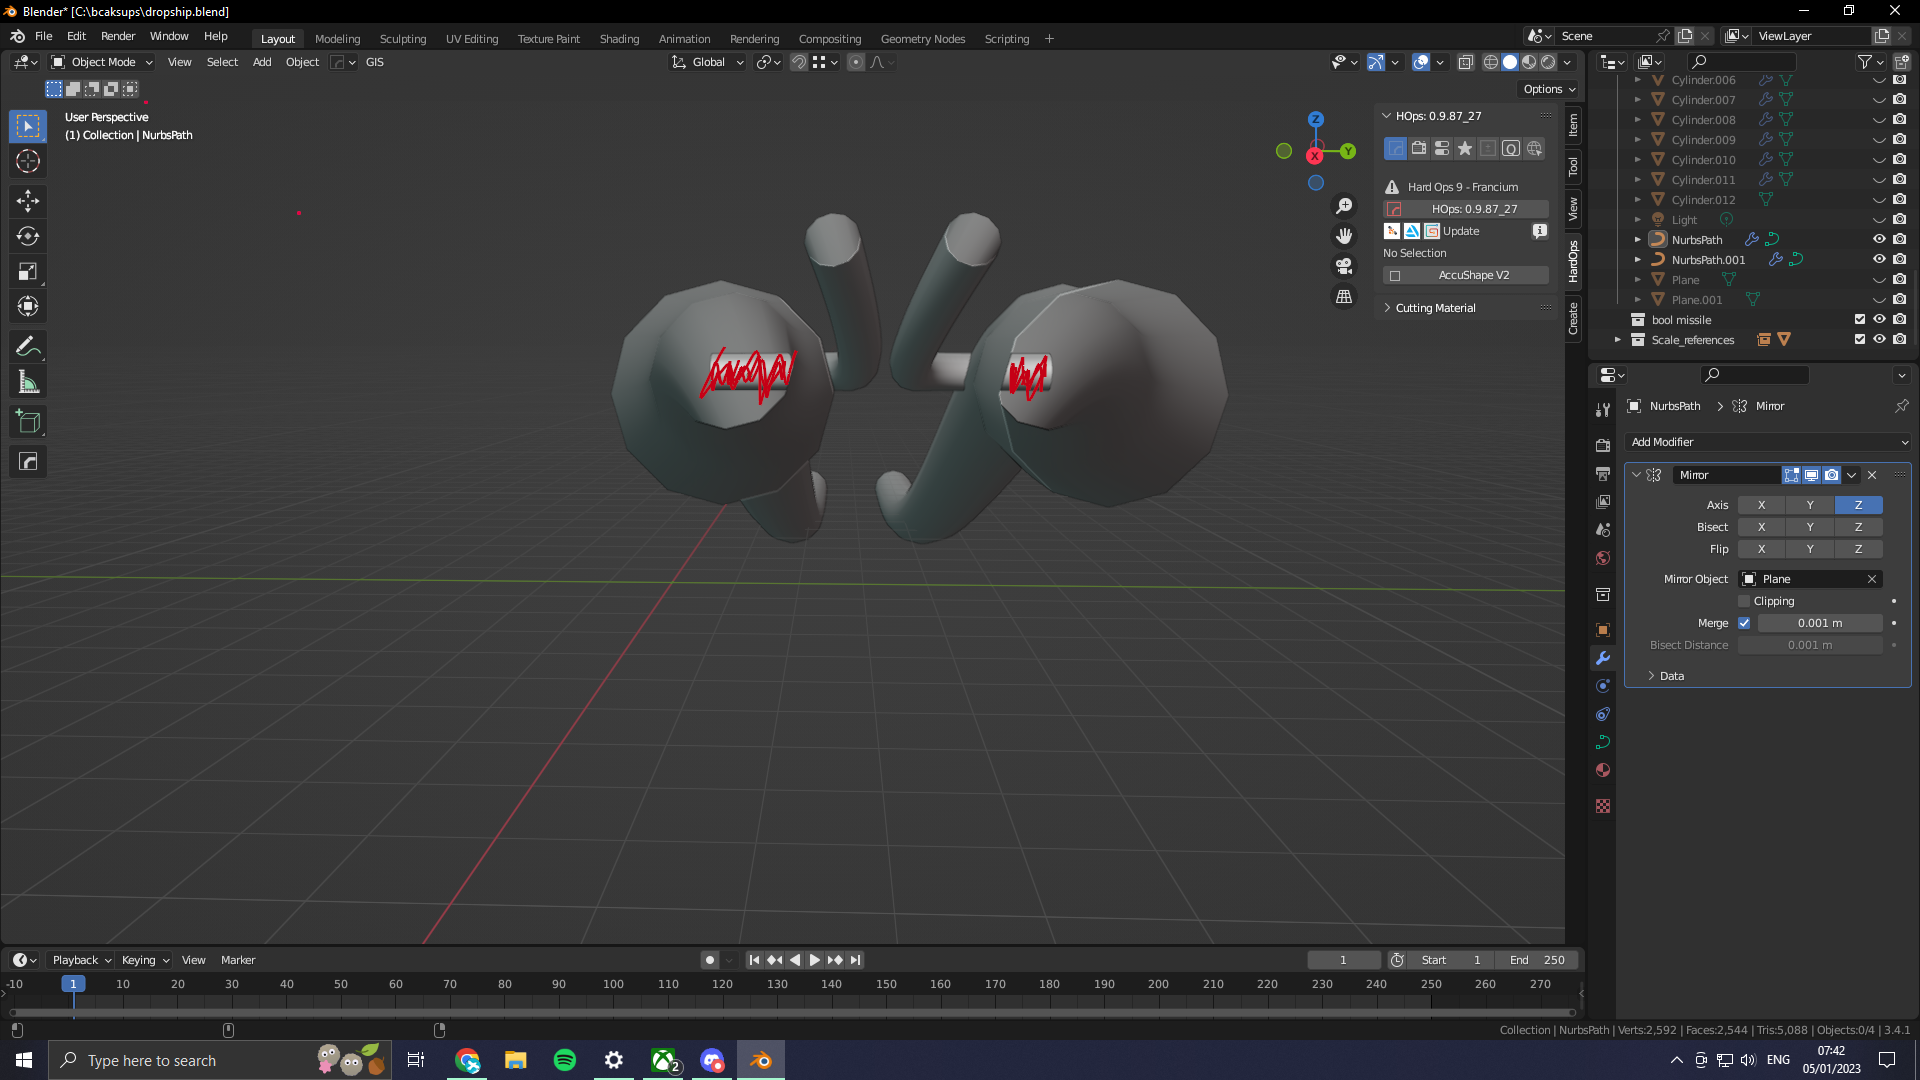Clear the Mirror Object Plane field
This screenshot has width=1920, height=1080.
click(1872, 579)
